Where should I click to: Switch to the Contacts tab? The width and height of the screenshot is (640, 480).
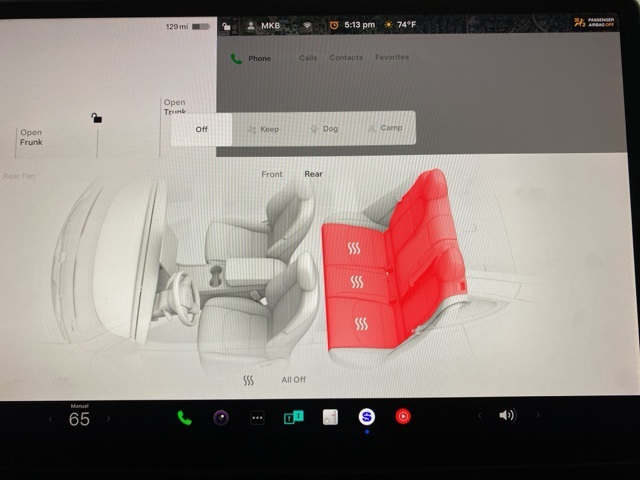pos(346,58)
